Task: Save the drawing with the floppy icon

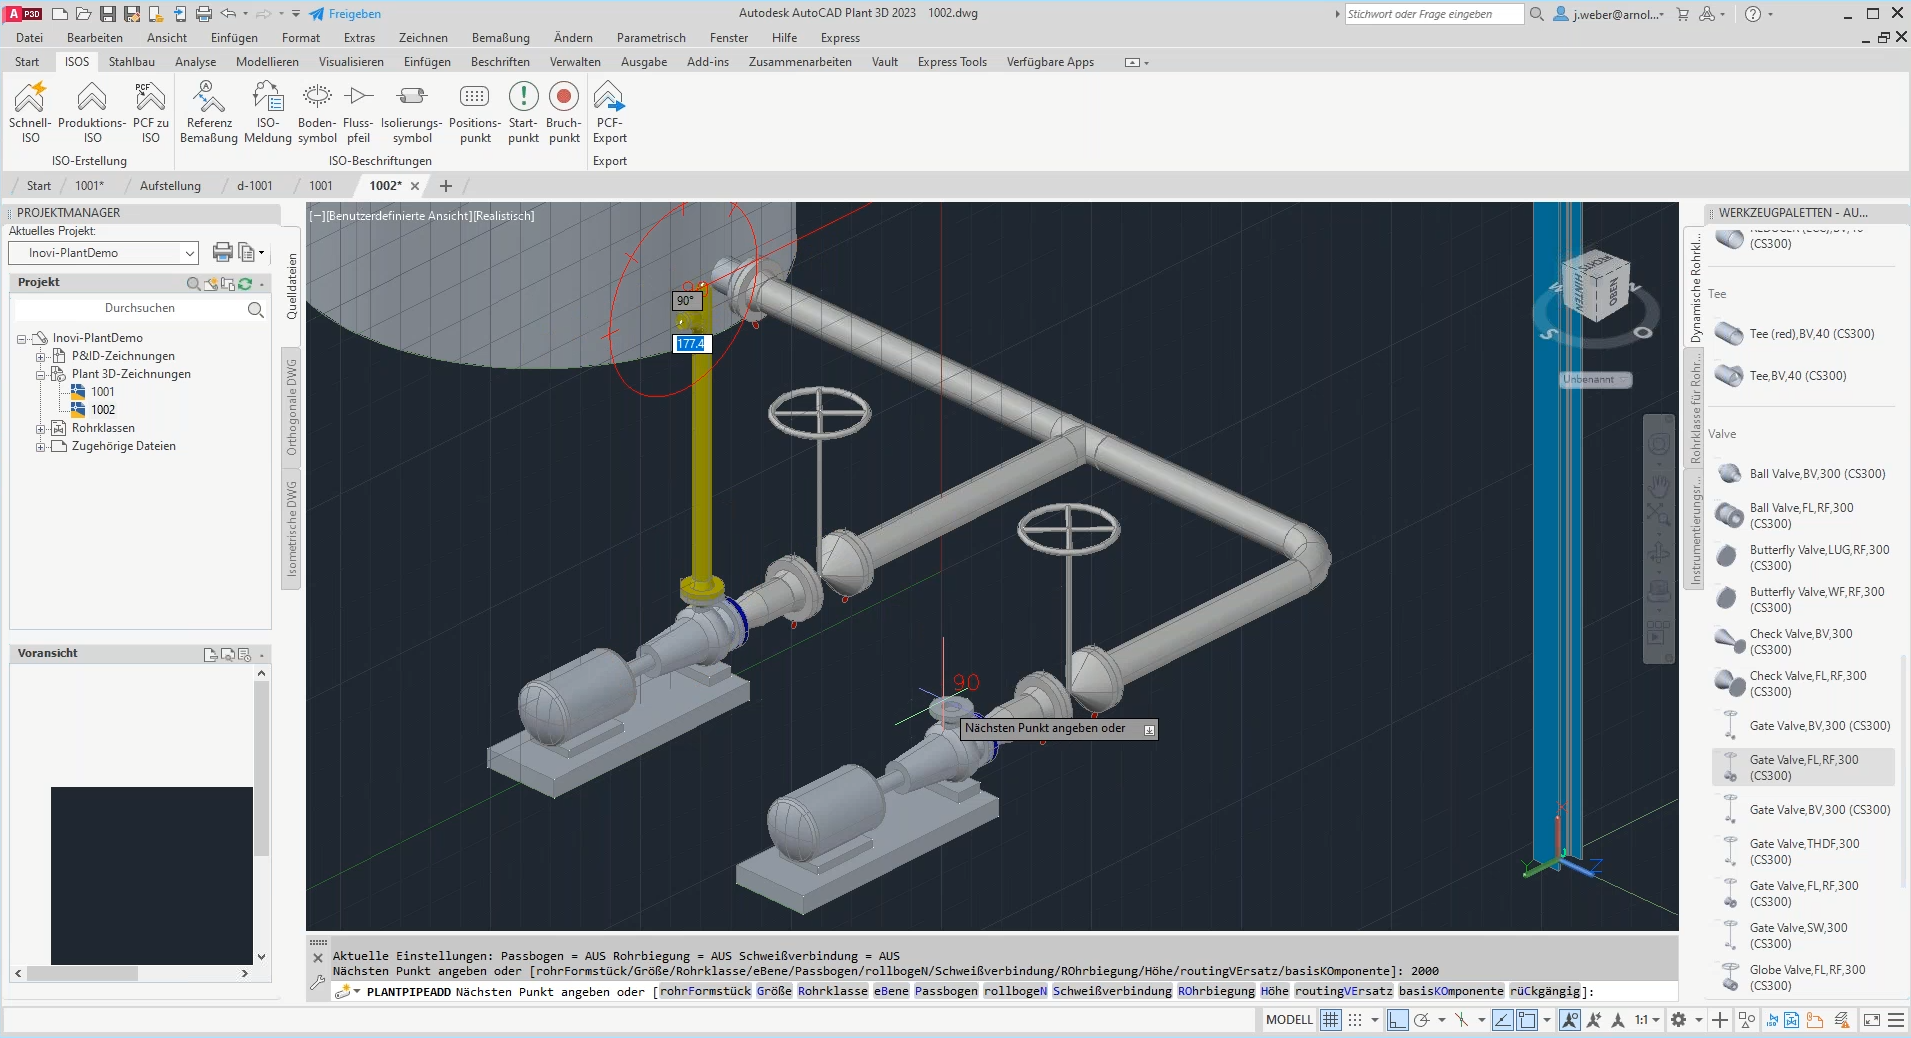Action: (x=107, y=14)
